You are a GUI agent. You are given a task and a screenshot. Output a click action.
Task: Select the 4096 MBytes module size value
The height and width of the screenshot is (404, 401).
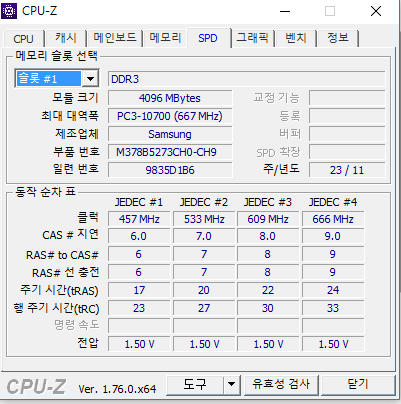(170, 98)
